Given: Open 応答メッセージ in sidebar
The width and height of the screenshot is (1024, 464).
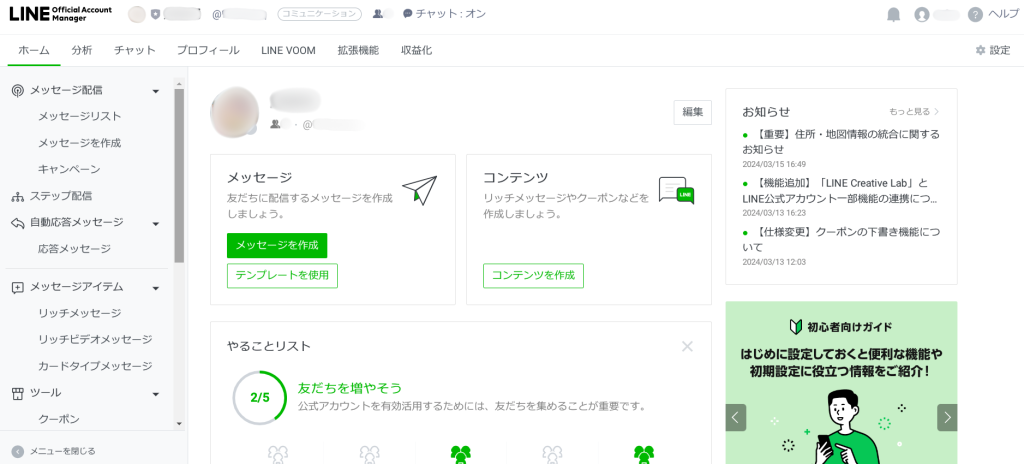Looking at the screenshot, I should 74,249.
